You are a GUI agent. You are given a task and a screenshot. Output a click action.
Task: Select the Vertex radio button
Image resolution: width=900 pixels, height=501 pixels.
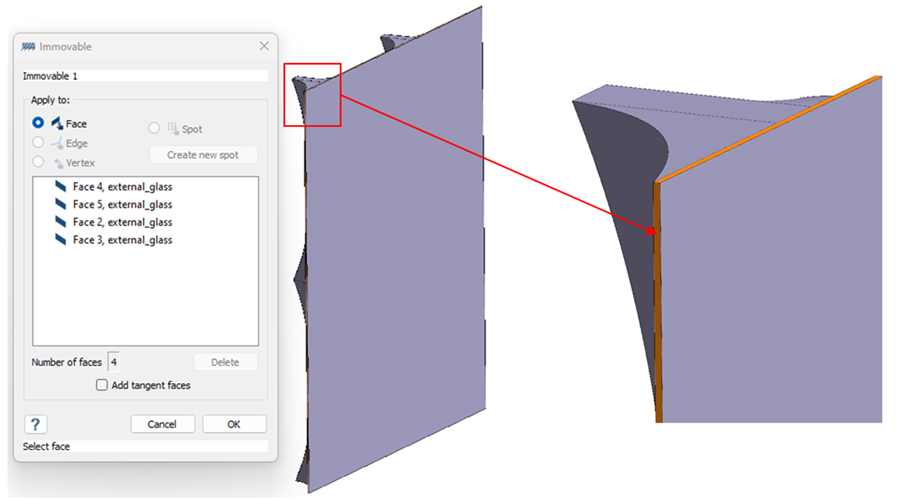[x=38, y=162]
